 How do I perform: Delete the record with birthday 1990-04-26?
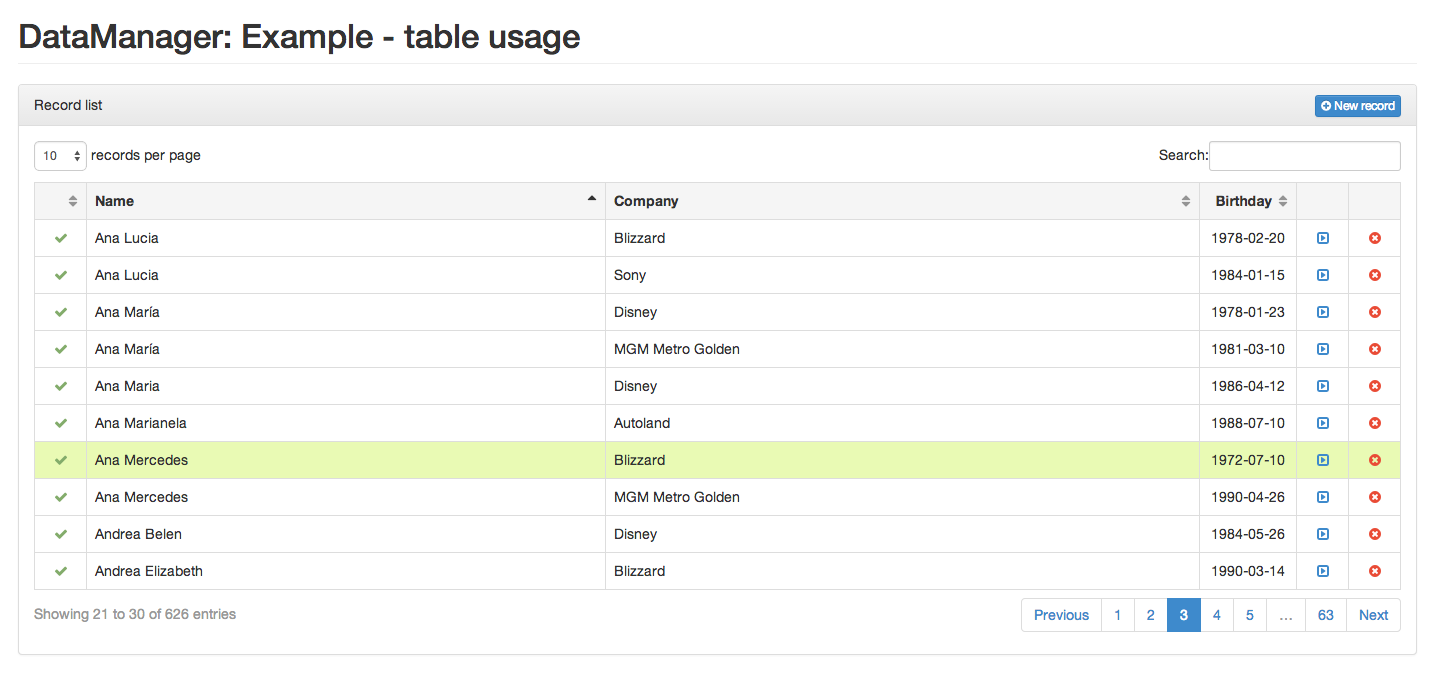point(1374,497)
